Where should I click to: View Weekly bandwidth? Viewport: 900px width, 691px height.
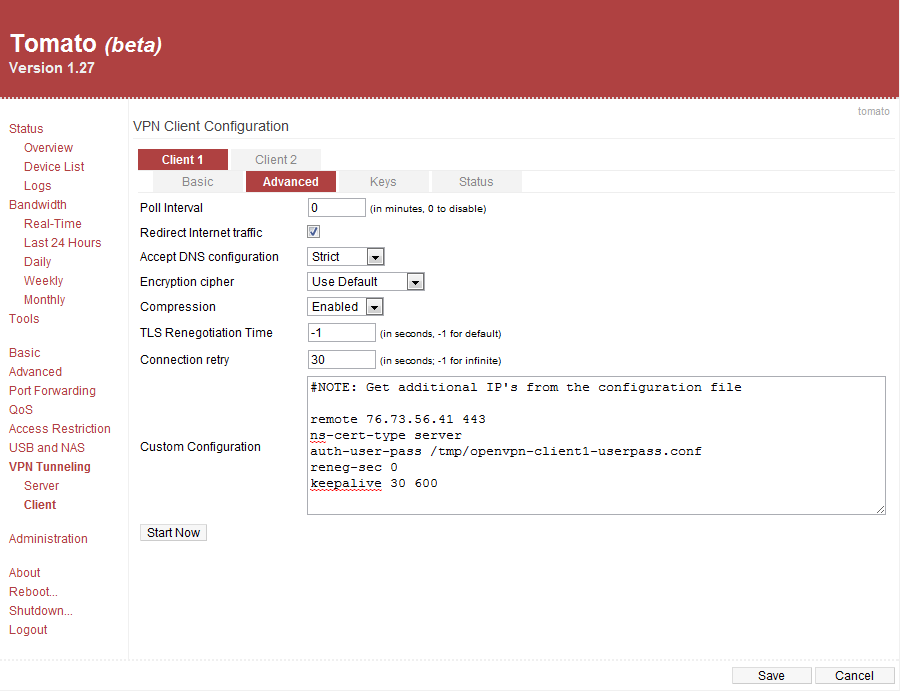click(43, 281)
